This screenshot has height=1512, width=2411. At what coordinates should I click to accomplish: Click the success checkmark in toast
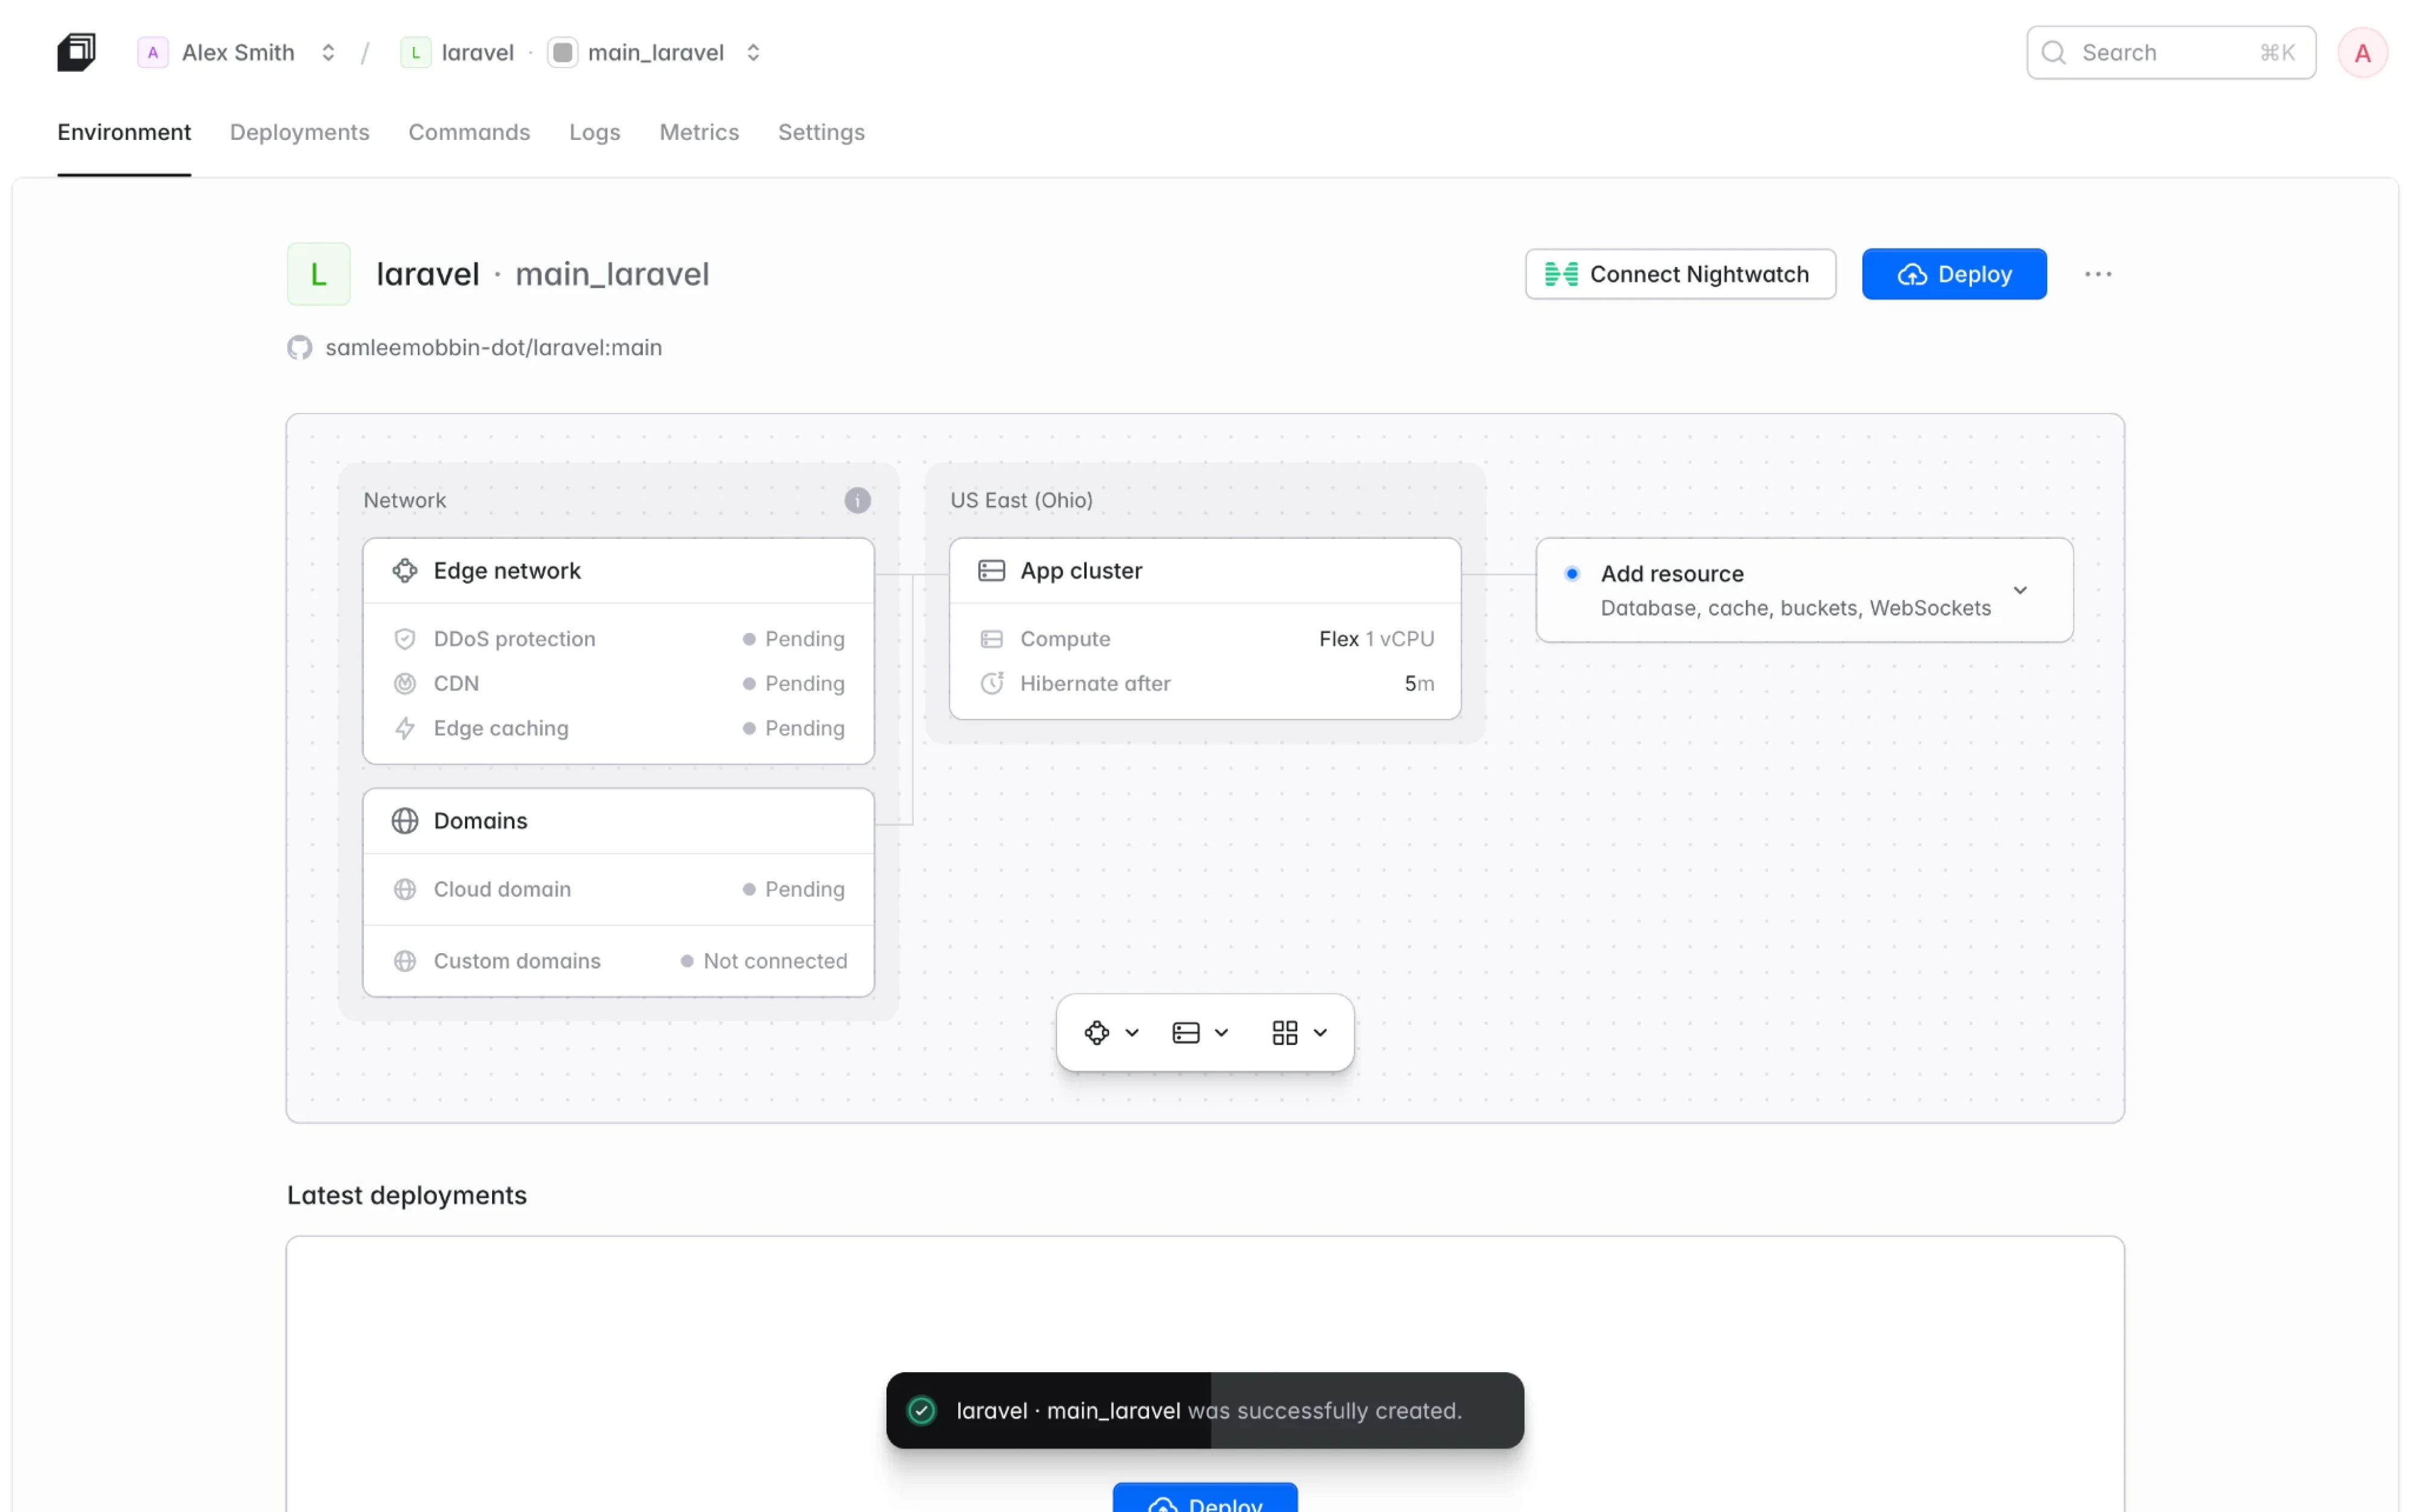(x=921, y=1411)
